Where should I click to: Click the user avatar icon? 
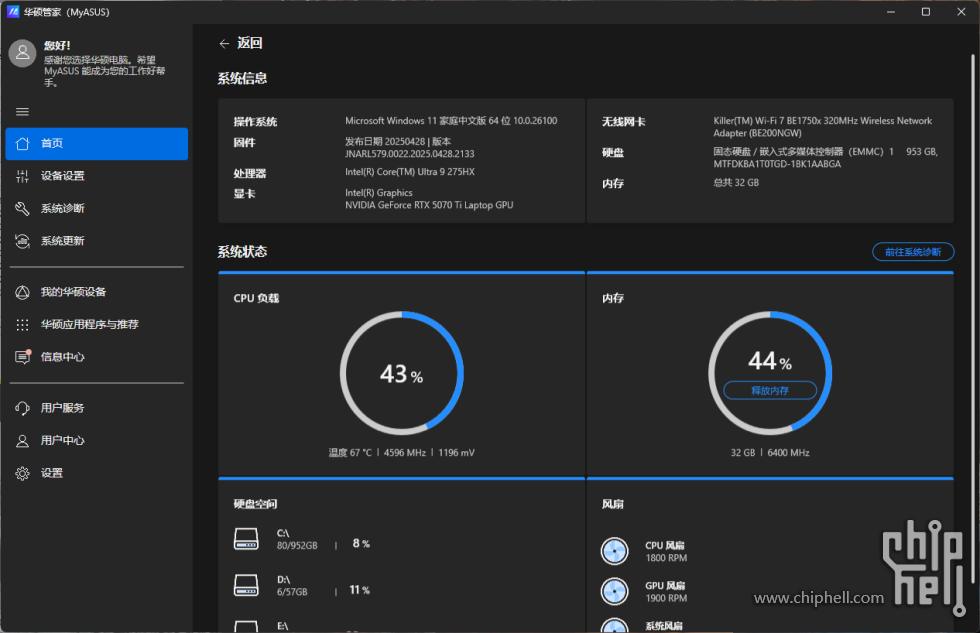(x=22, y=54)
